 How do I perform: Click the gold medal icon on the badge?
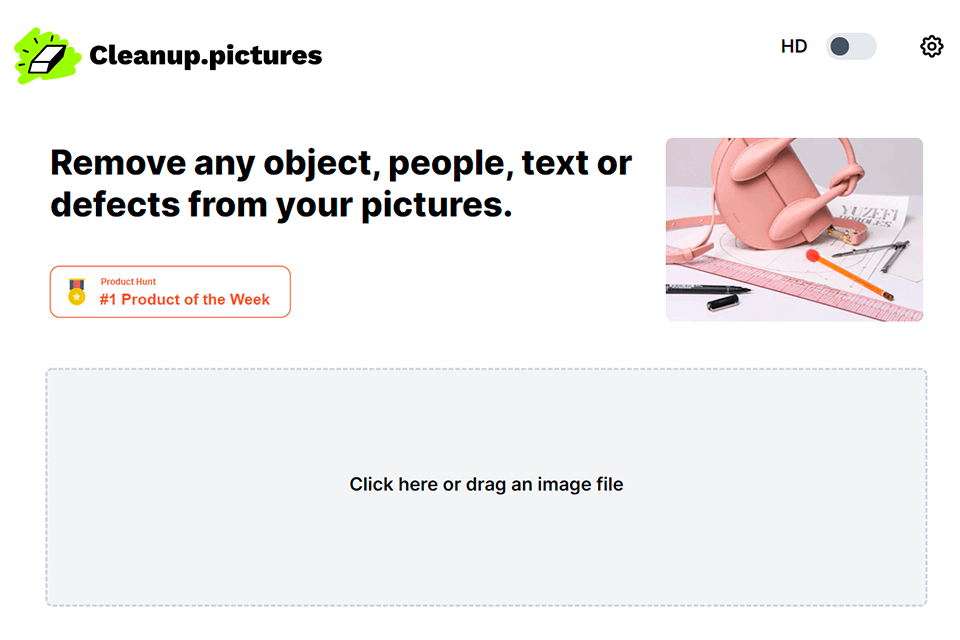coord(77,292)
